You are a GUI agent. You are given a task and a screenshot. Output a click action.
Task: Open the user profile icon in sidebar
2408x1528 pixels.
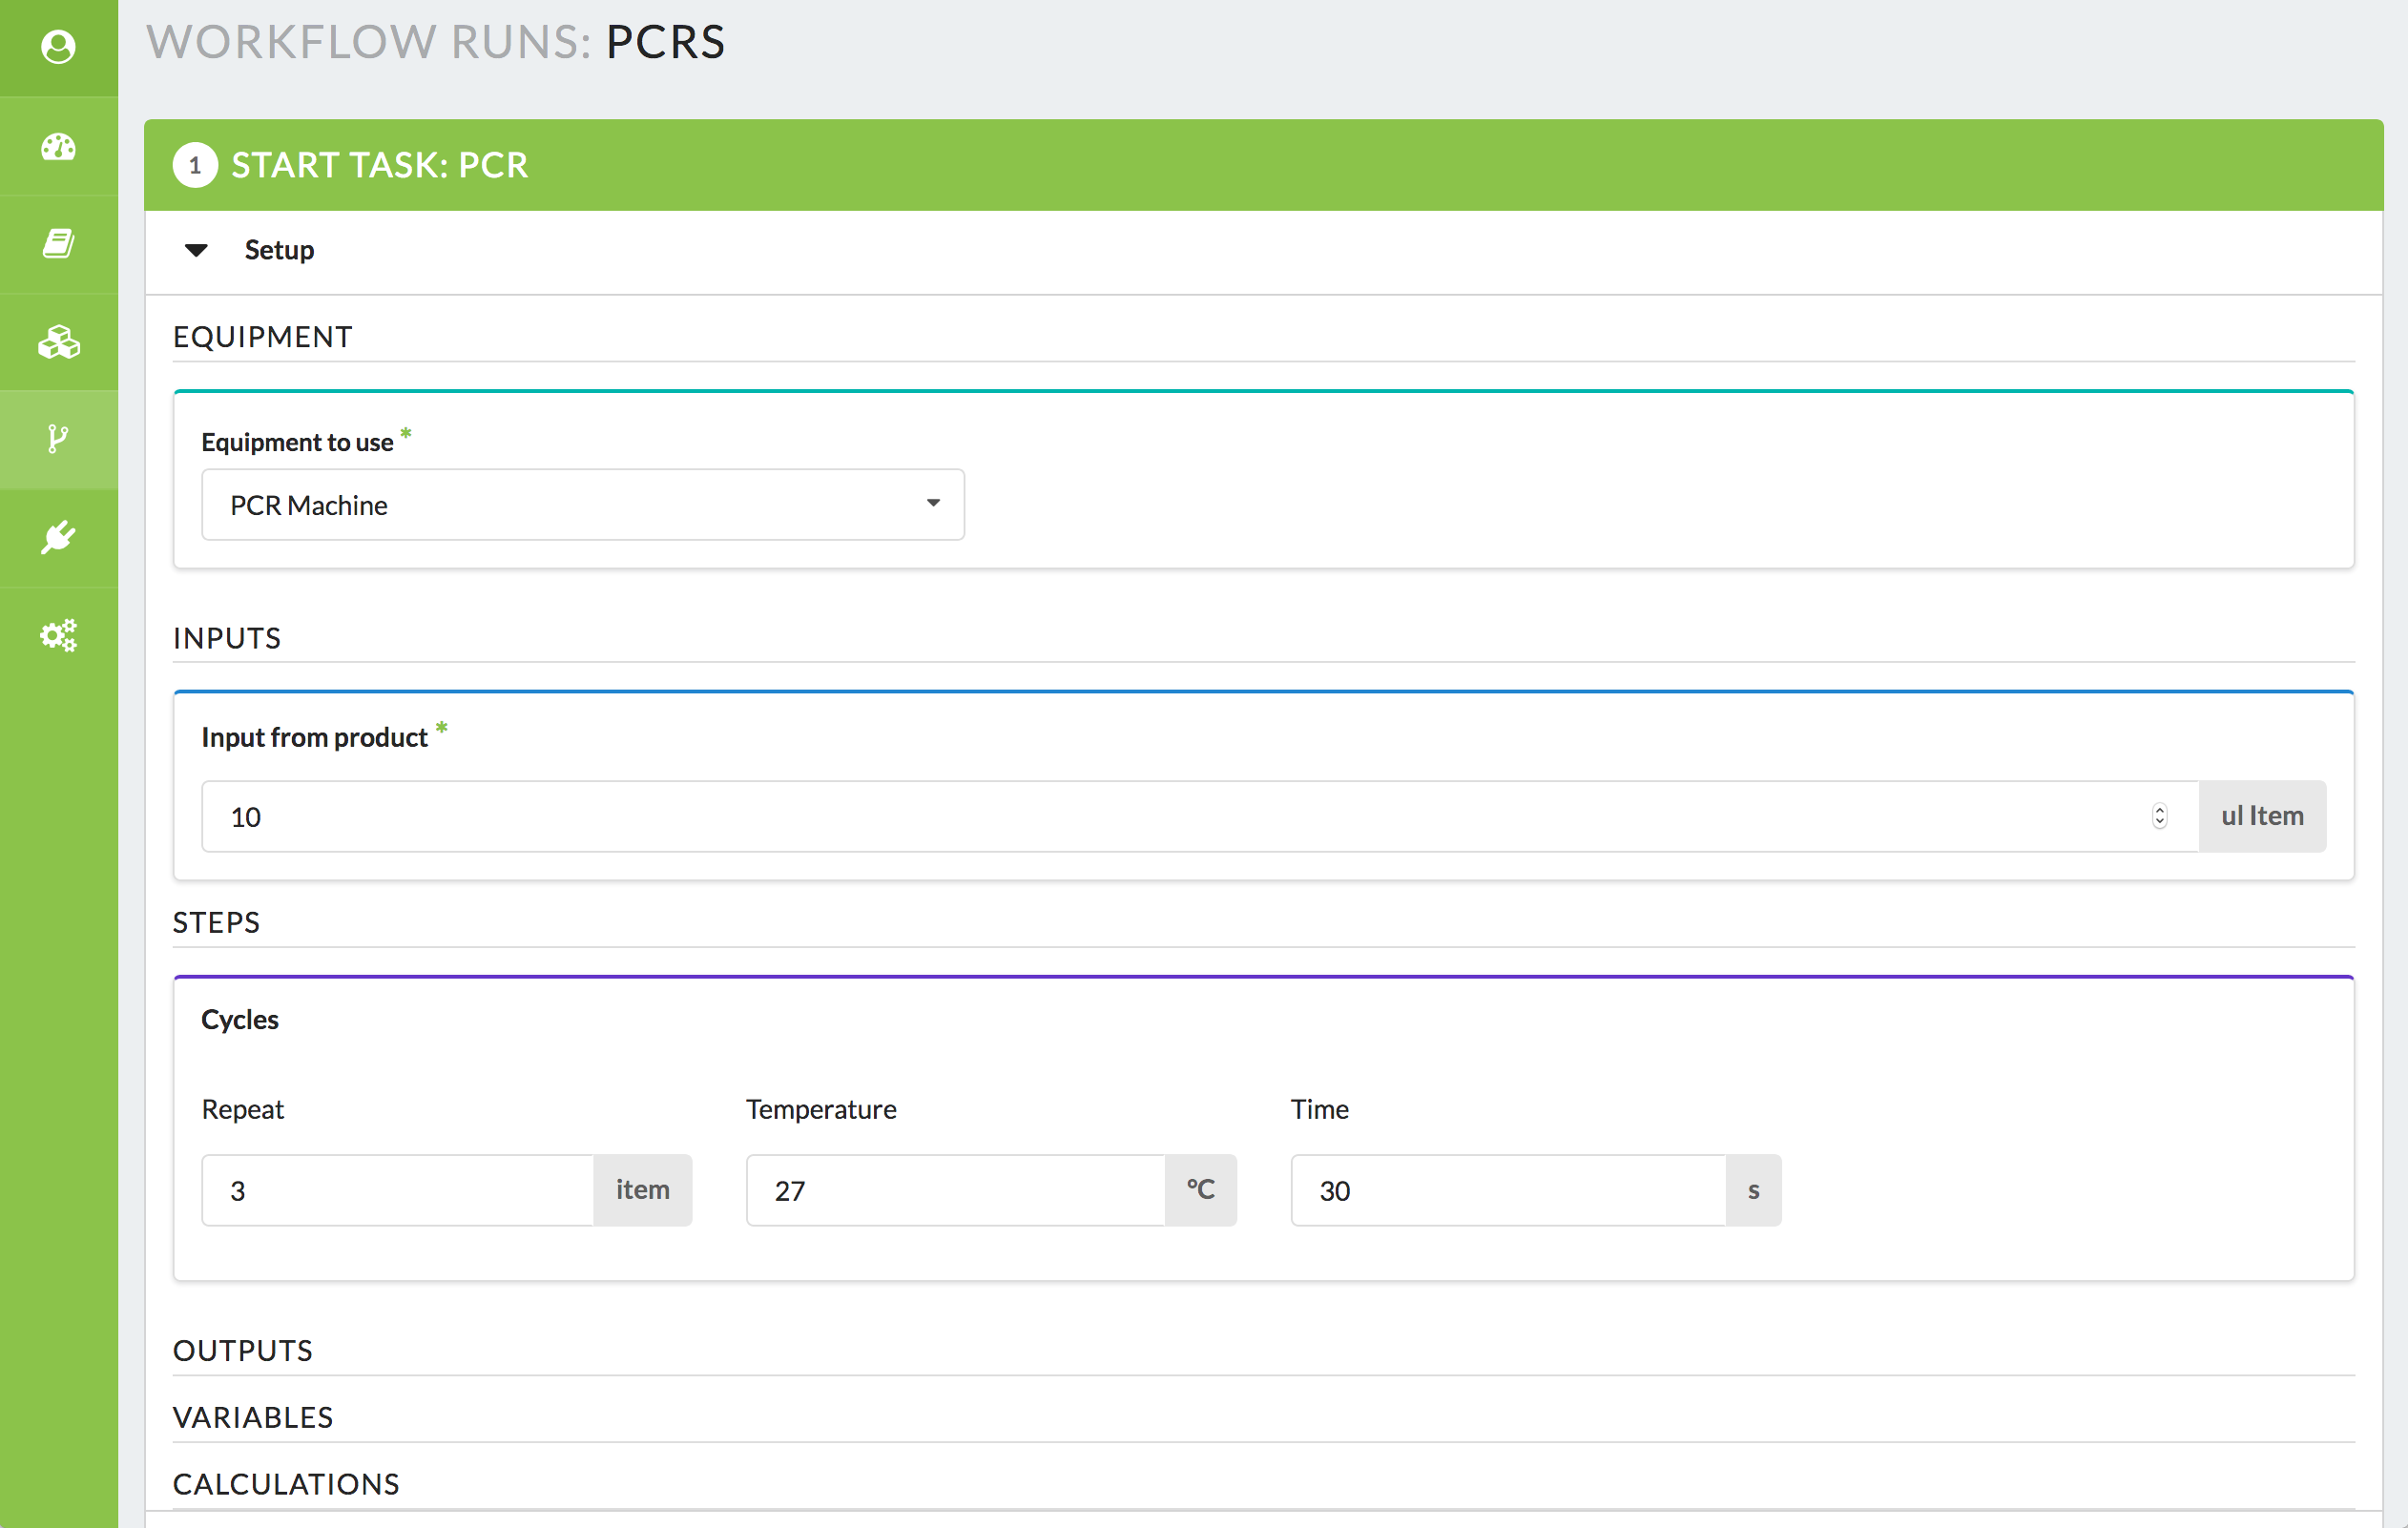[x=58, y=47]
